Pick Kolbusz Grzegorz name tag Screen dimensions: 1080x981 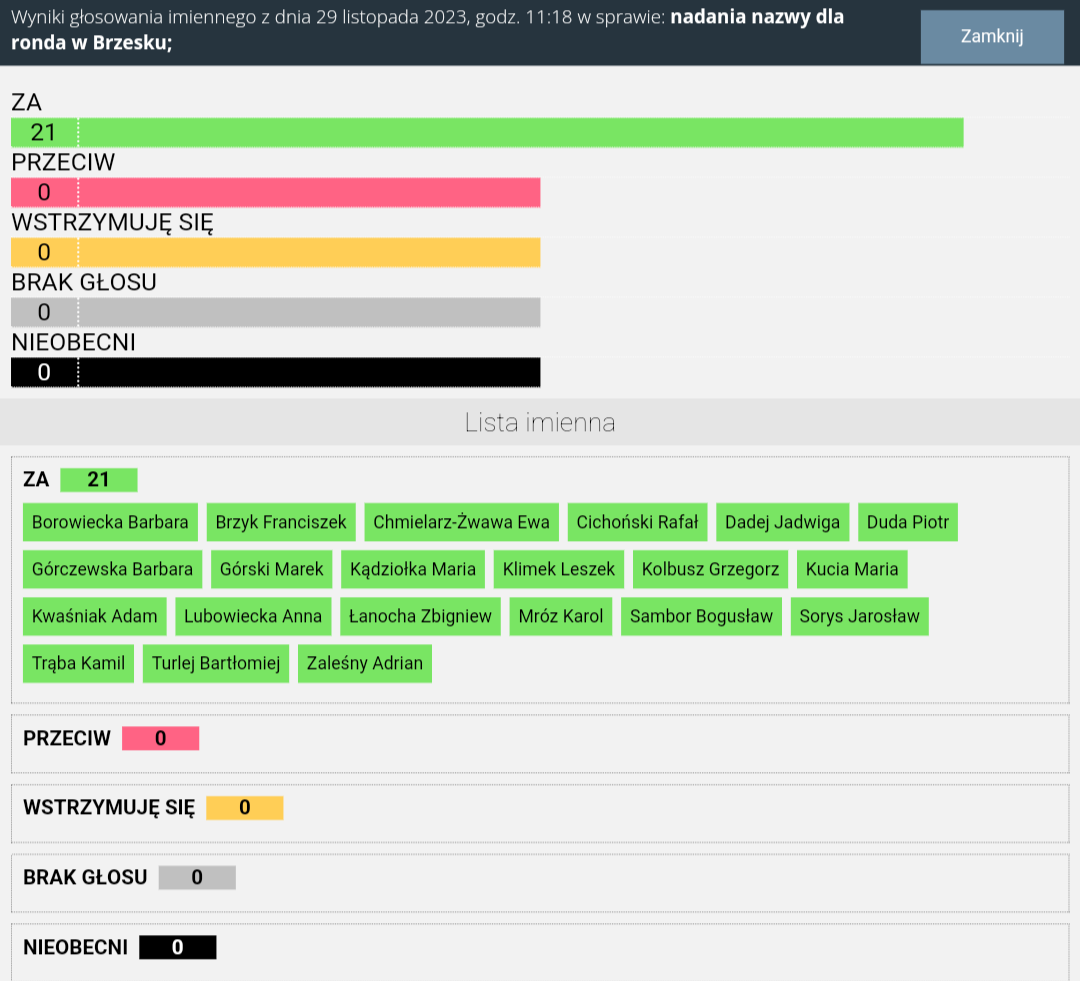tap(710, 569)
